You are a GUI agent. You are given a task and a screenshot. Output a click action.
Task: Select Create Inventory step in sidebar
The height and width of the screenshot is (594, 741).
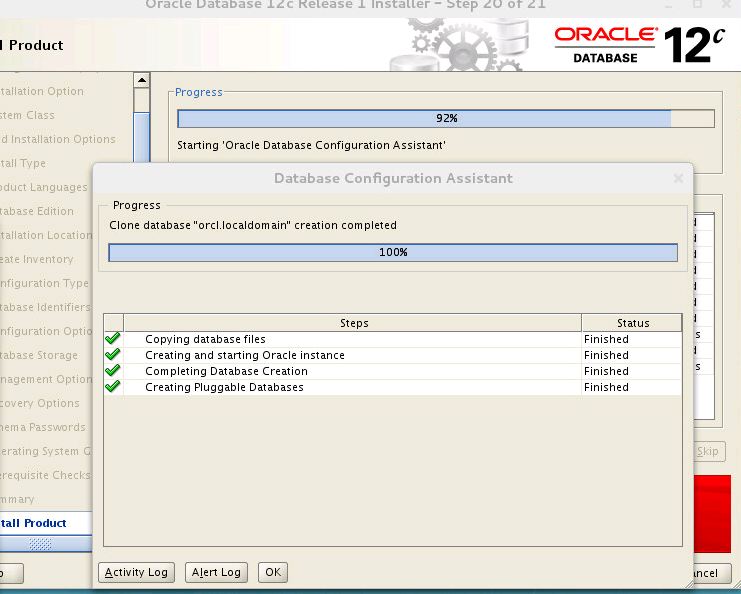click(x=36, y=259)
